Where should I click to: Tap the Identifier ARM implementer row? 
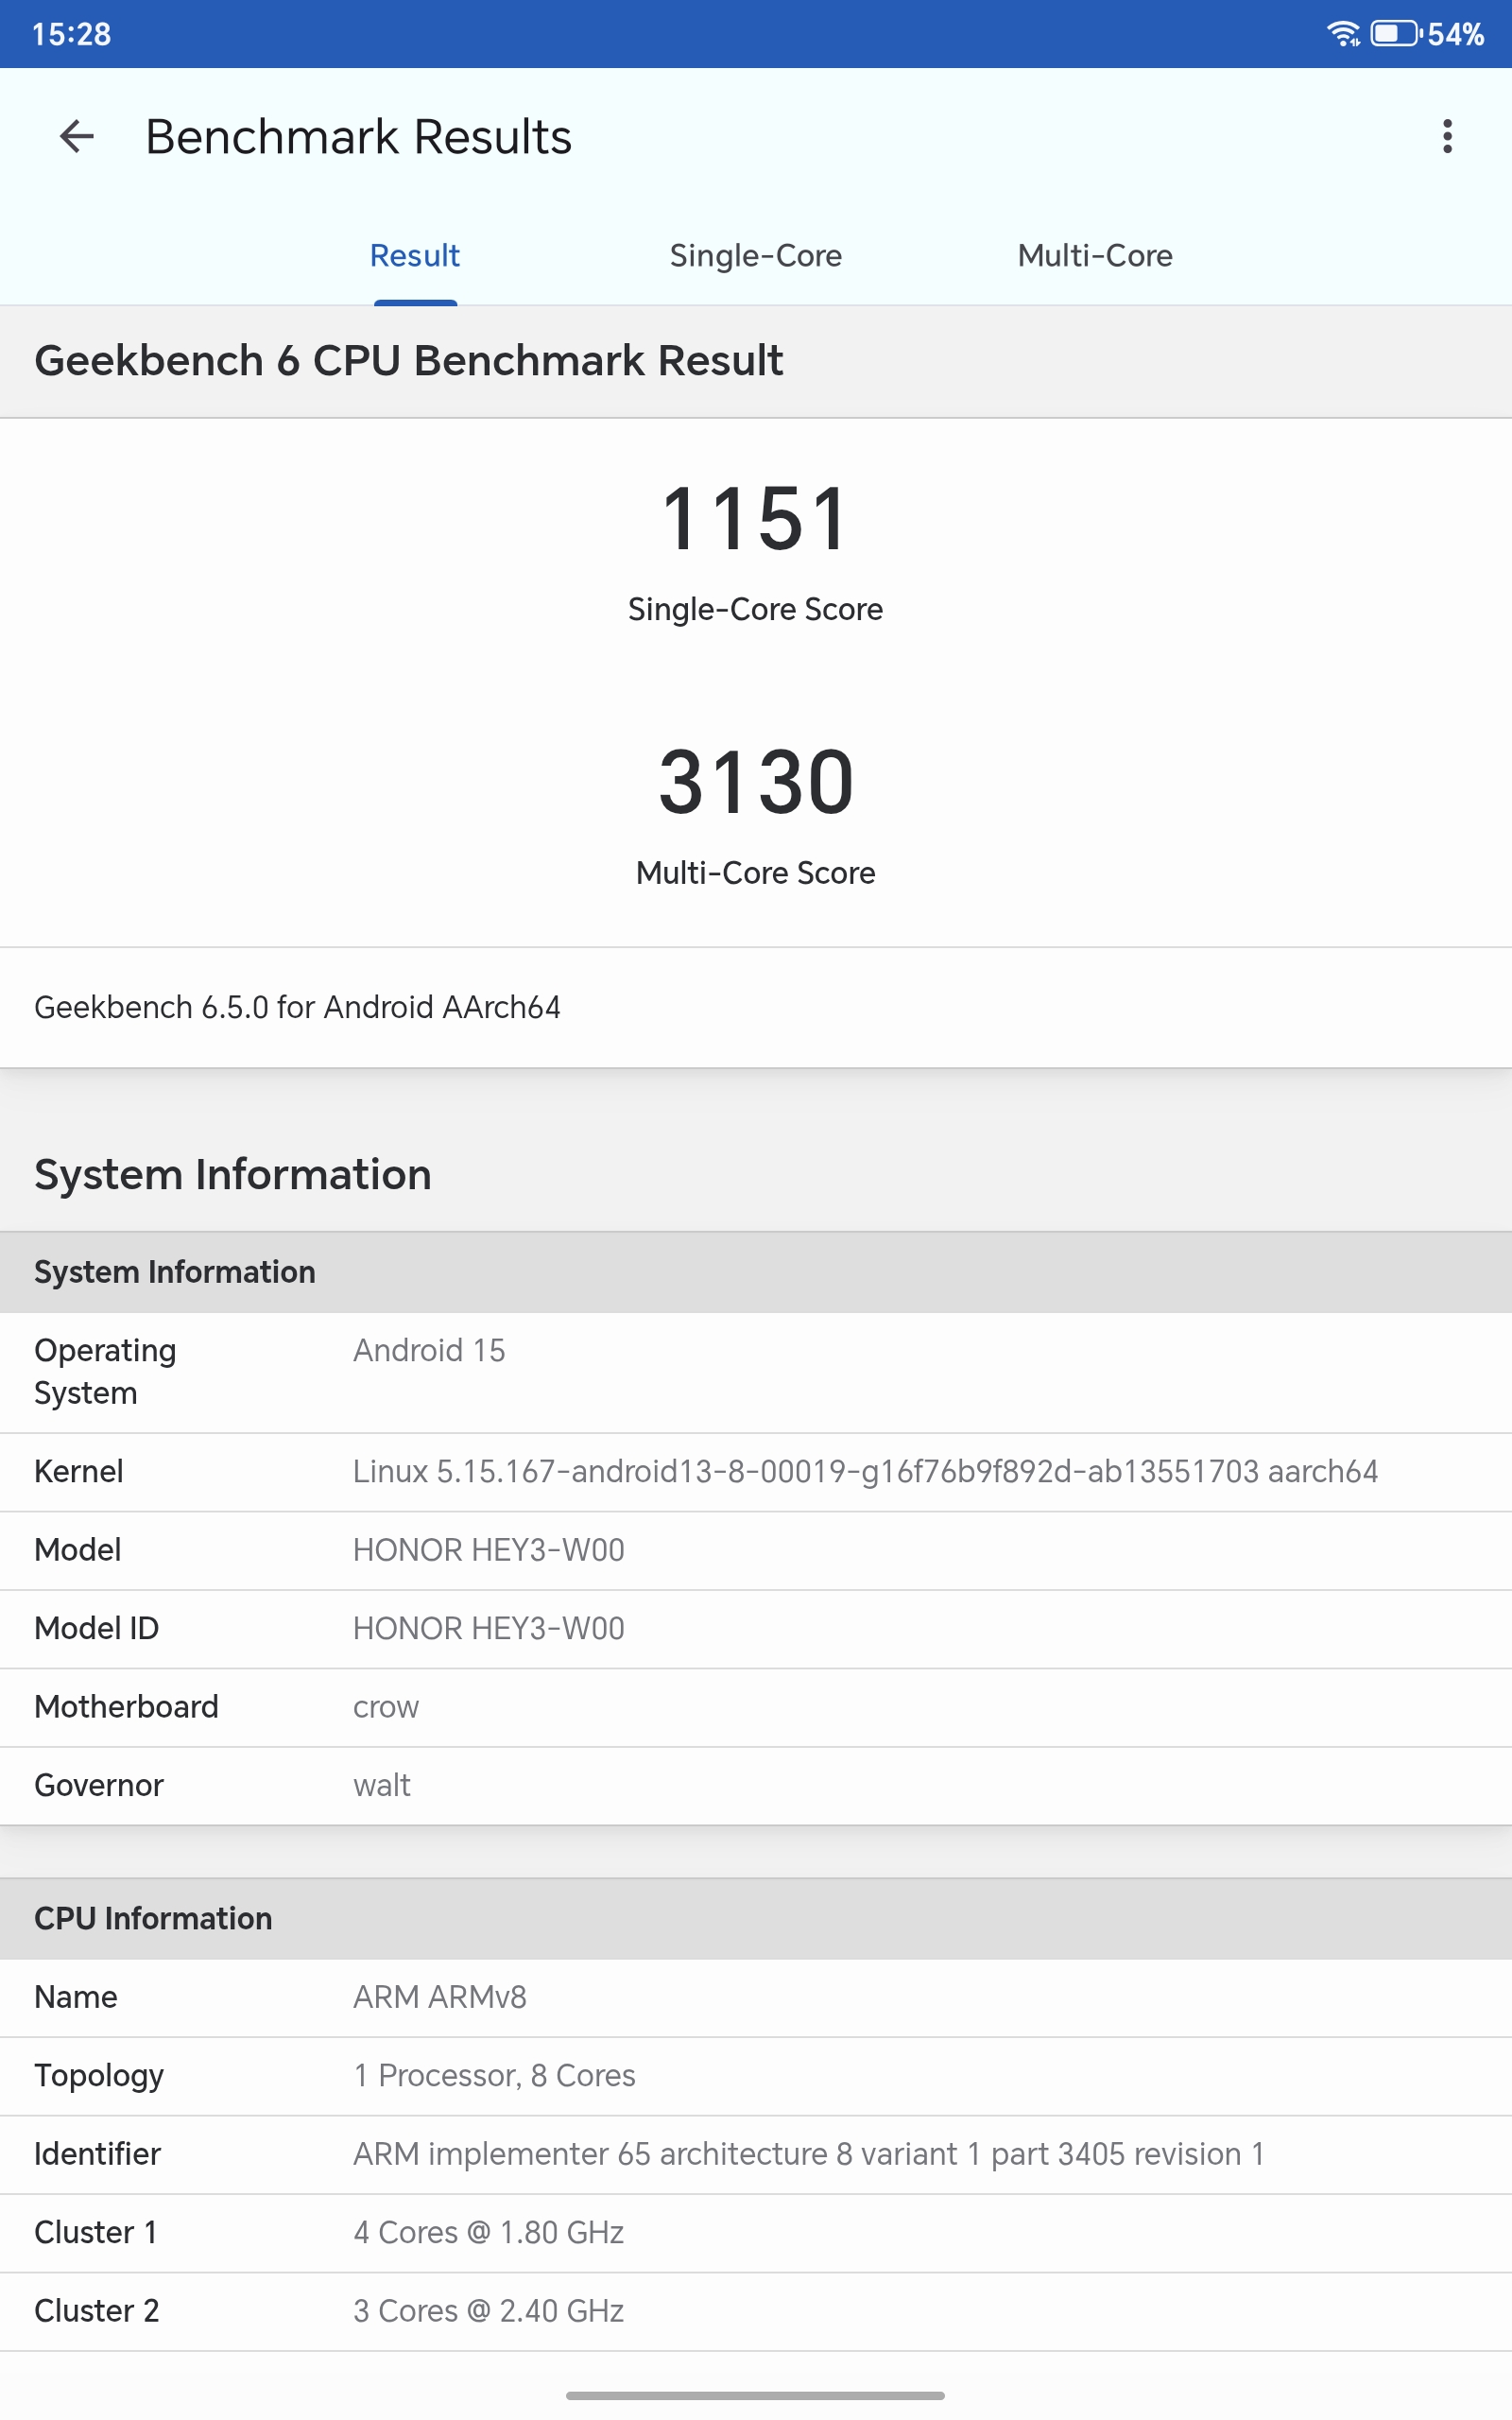[x=755, y=2154]
